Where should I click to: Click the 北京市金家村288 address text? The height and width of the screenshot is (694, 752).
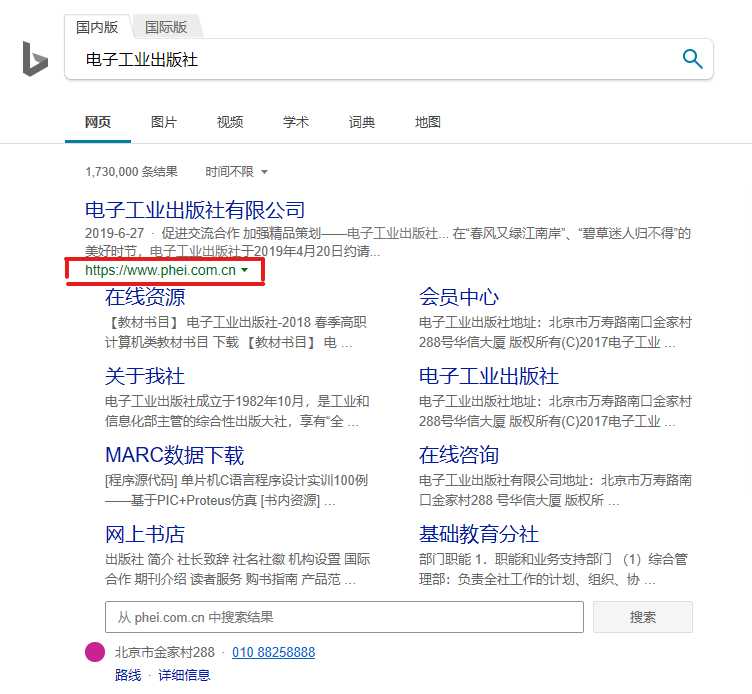[x=164, y=652]
